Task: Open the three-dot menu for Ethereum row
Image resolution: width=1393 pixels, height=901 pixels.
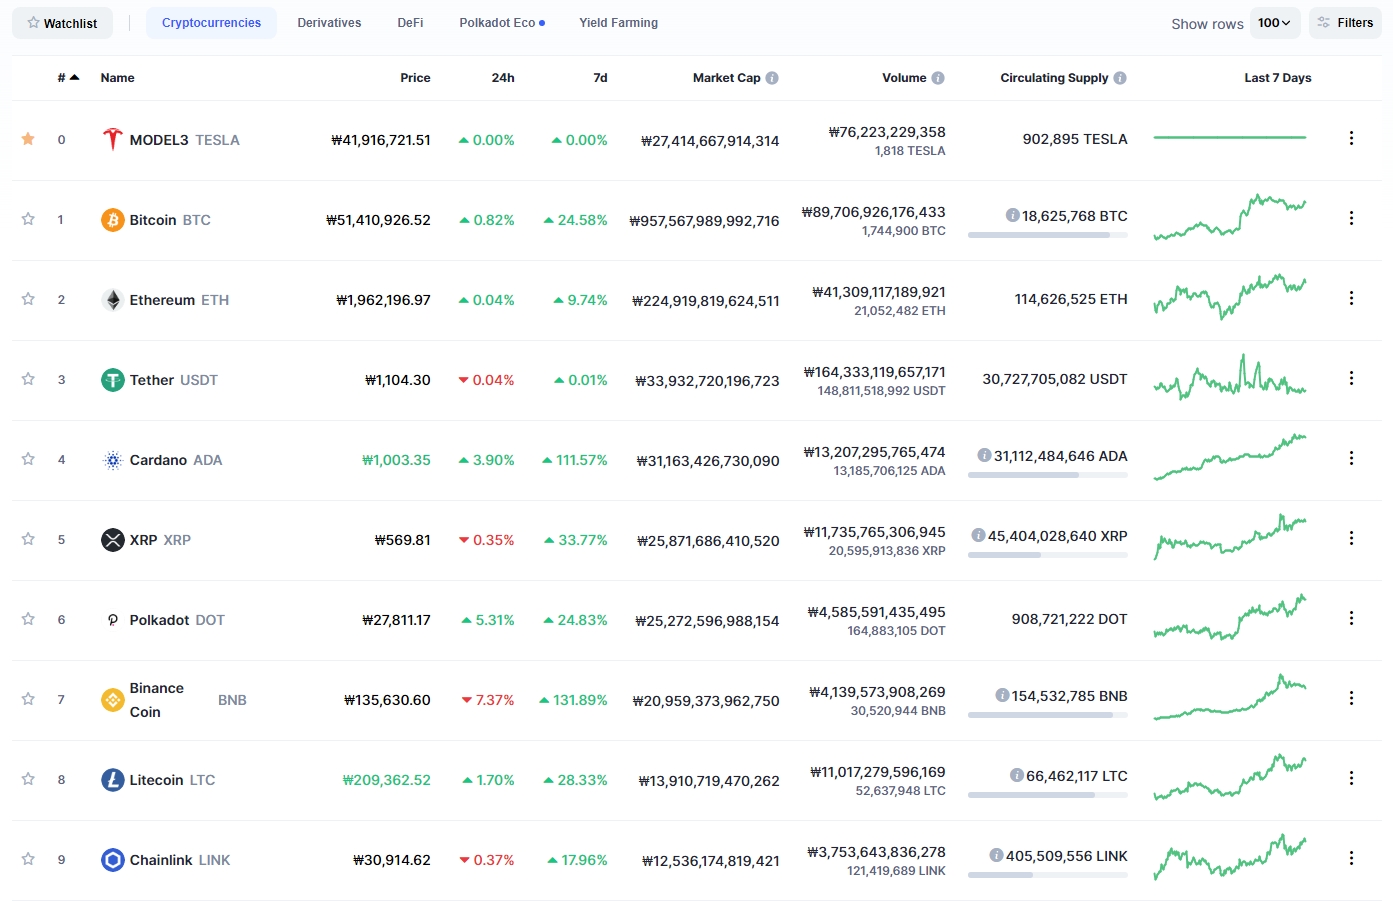Action: tap(1351, 298)
